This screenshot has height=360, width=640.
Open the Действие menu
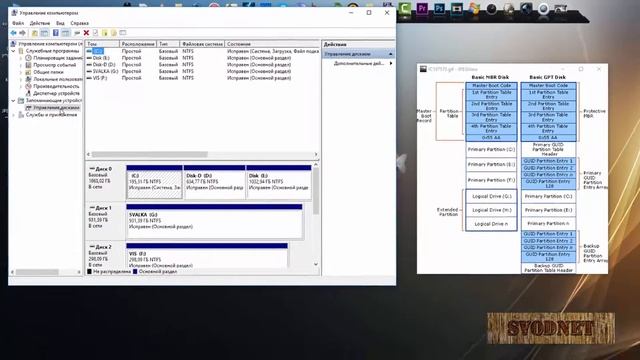[40, 23]
